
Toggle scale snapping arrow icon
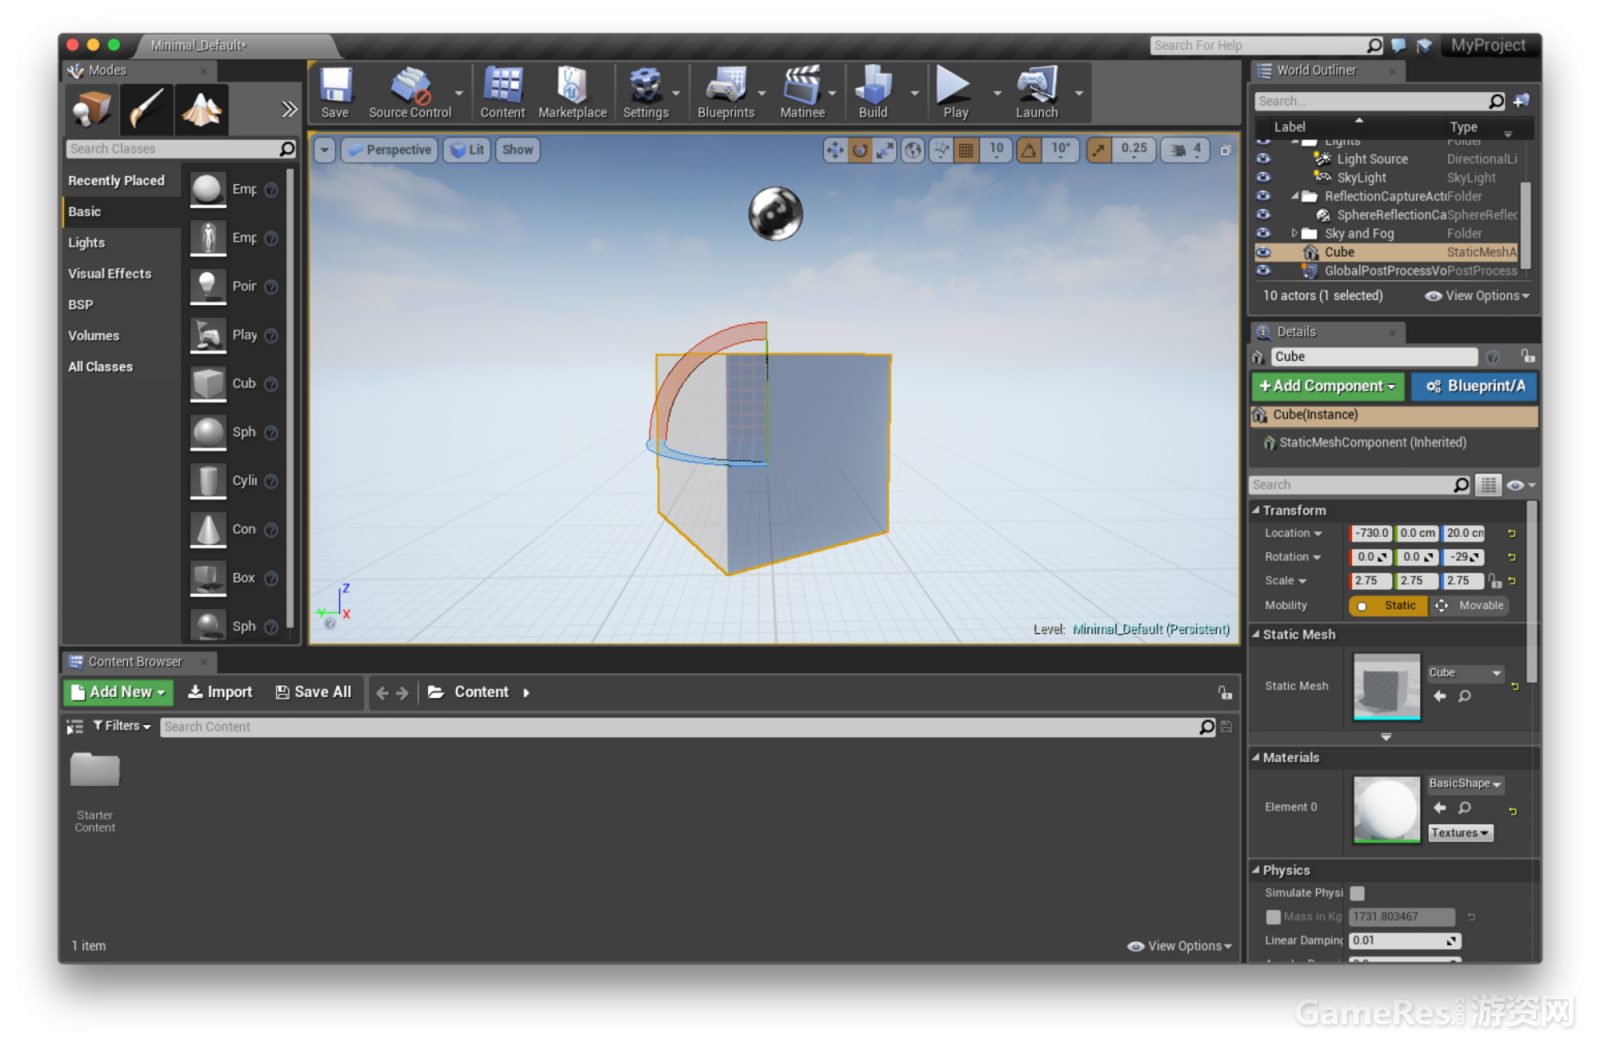tap(1099, 150)
